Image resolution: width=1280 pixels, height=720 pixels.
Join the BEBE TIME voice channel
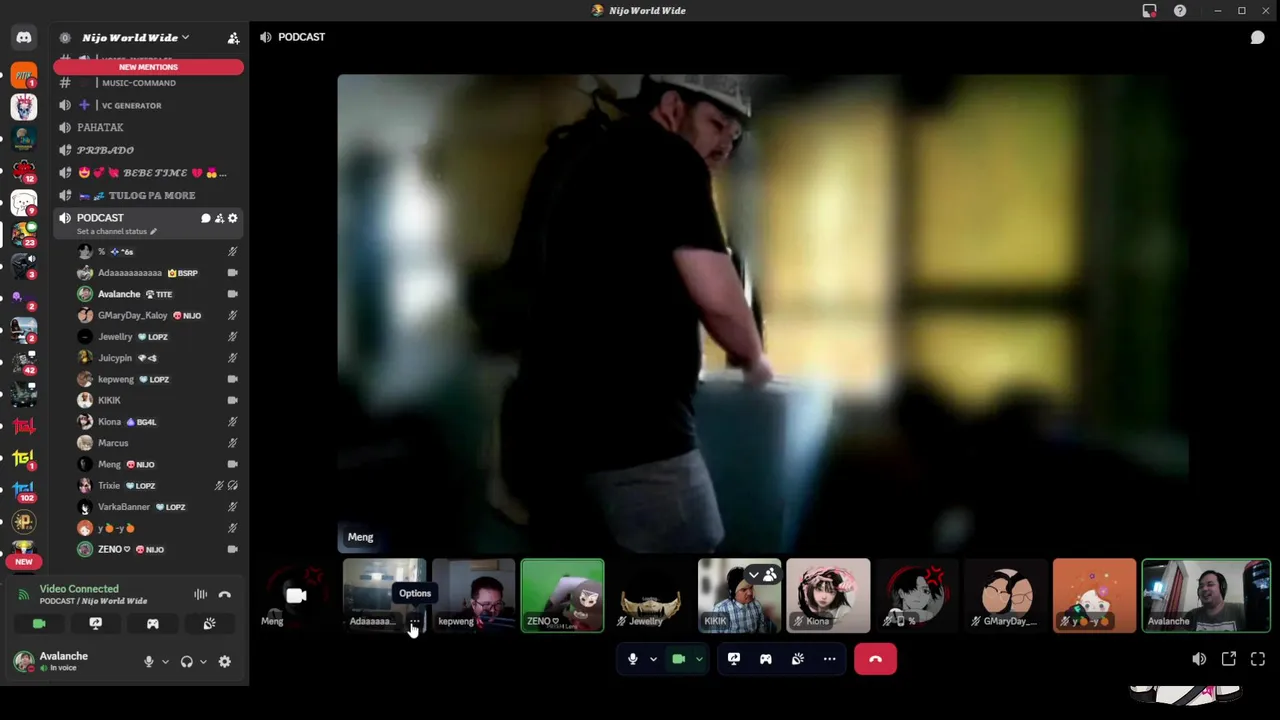click(148, 173)
